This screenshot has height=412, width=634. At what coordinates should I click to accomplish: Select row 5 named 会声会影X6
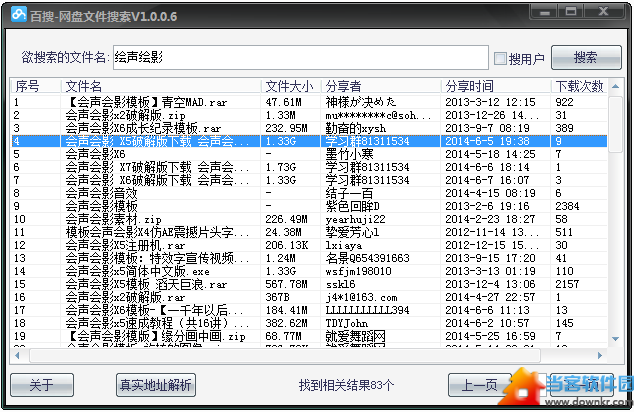point(309,154)
